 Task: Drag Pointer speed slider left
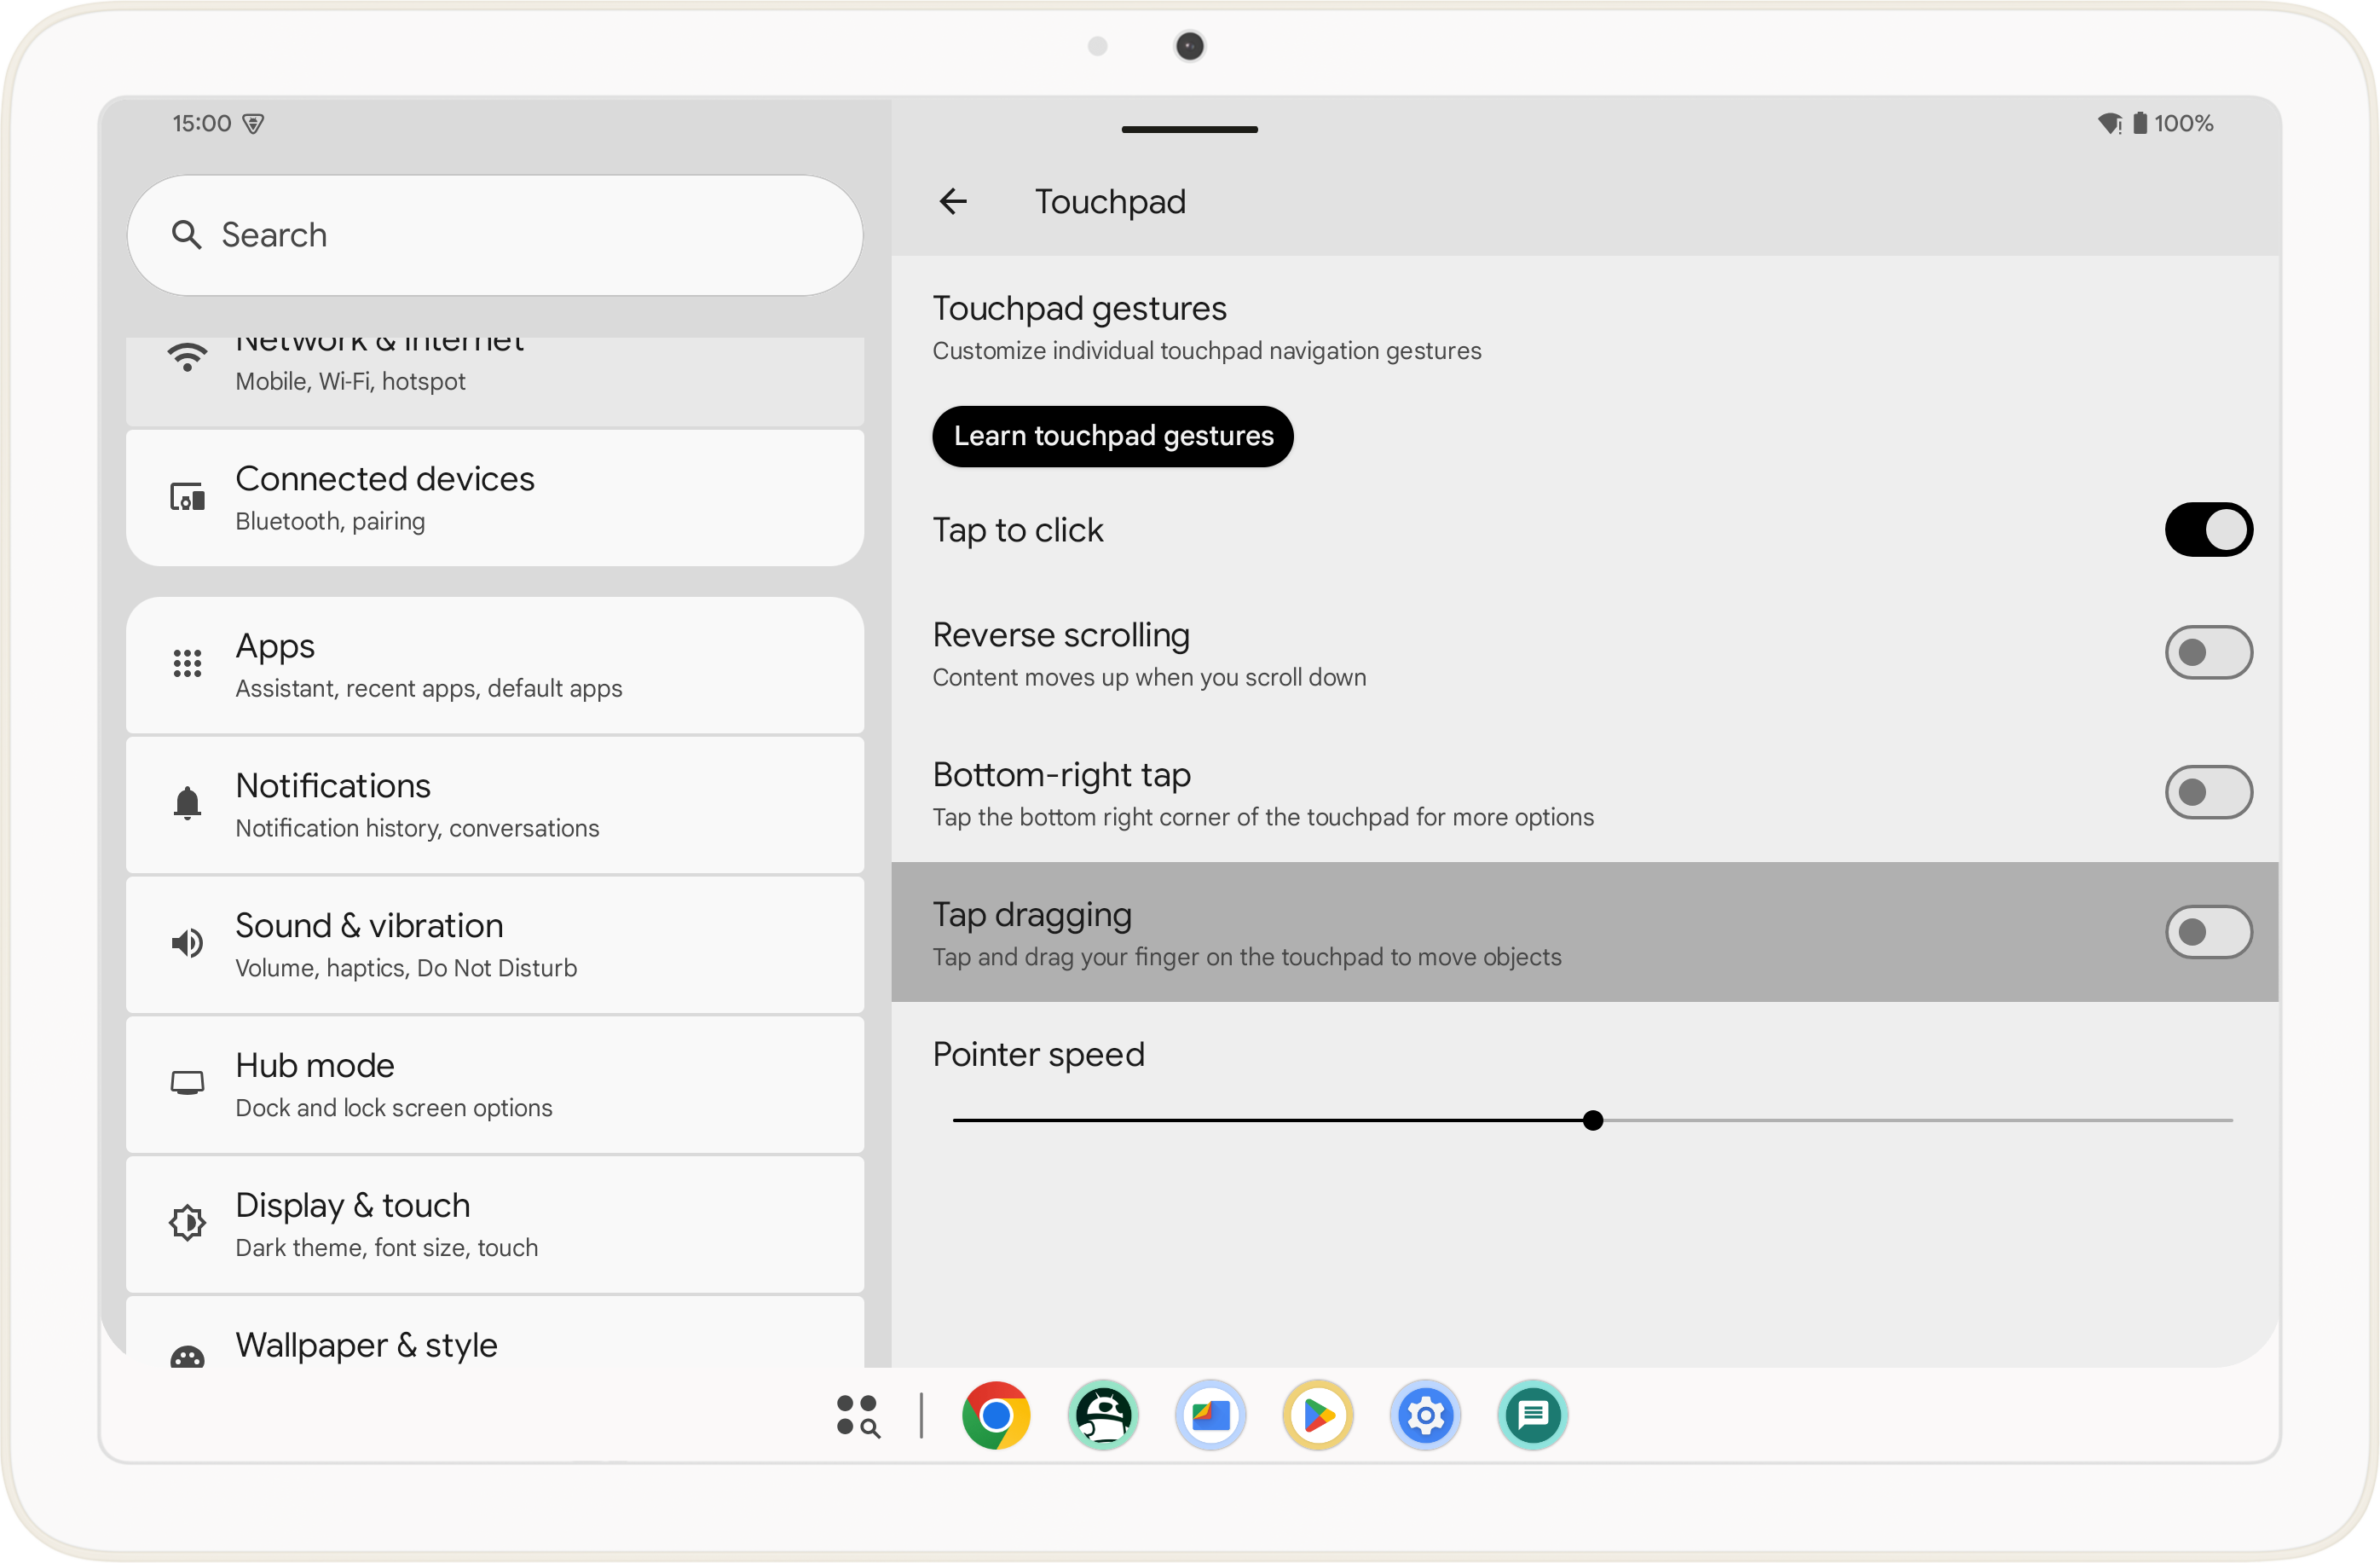point(1588,1120)
